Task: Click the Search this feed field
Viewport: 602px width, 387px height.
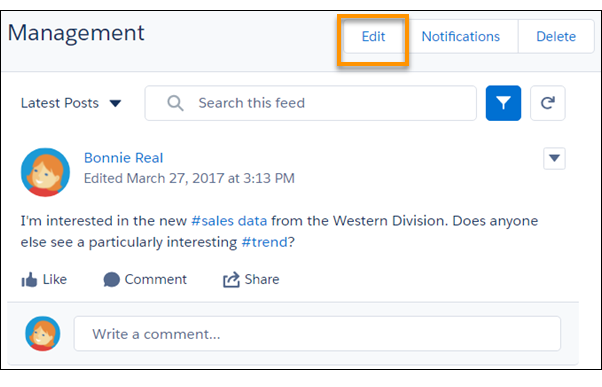Action: coord(311,103)
